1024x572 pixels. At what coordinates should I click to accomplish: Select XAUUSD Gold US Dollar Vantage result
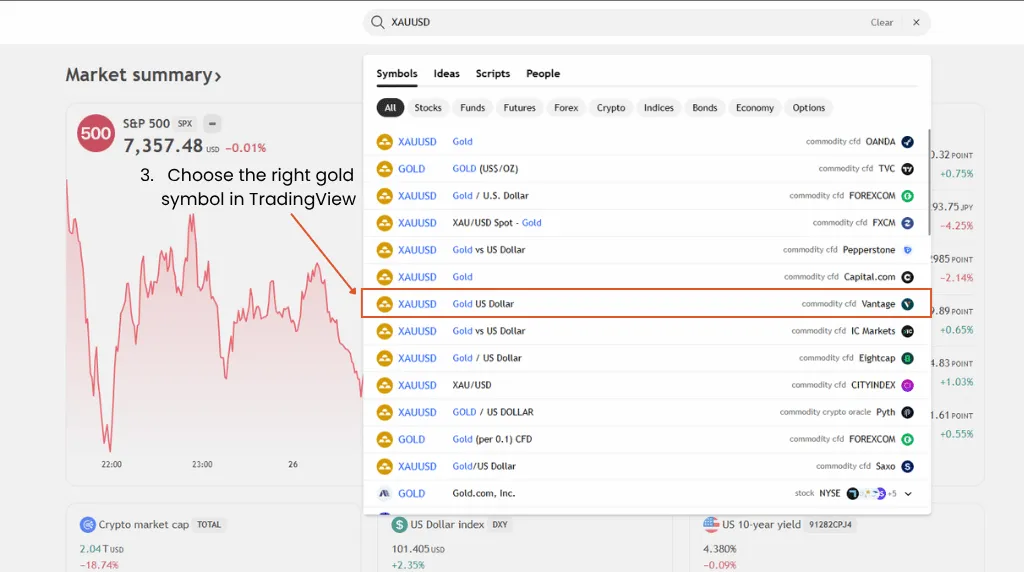click(x=647, y=304)
